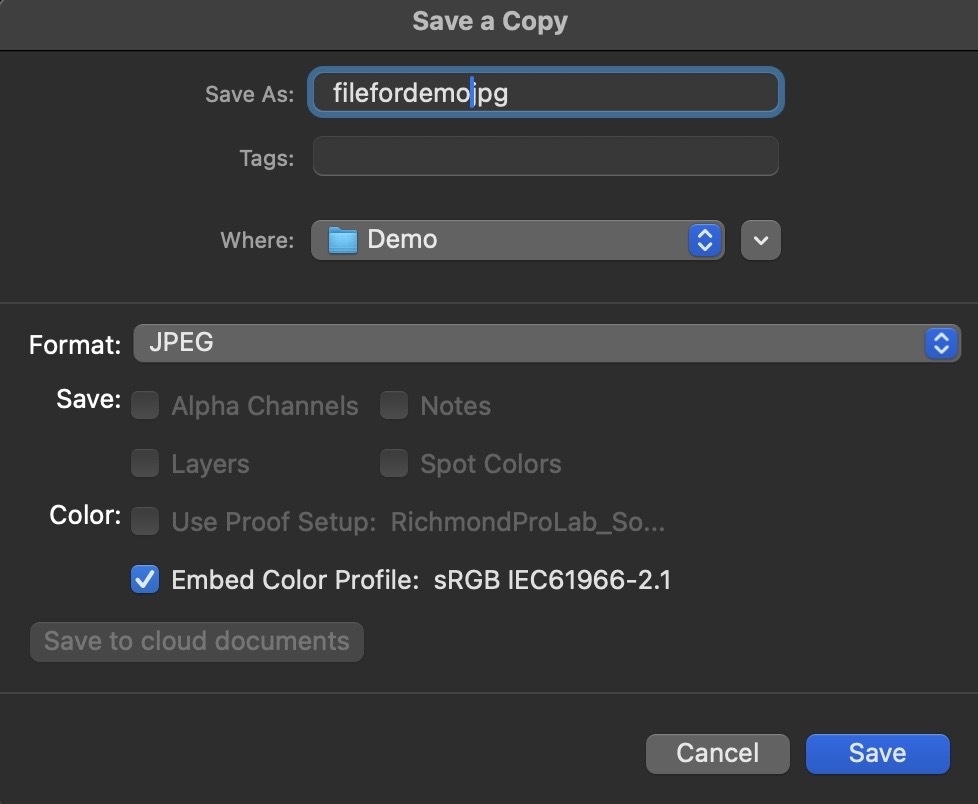This screenshot has width=978, height=804.
Task: Click the Save As filename field
Action: pyautogui.click(x=545, y=92)
